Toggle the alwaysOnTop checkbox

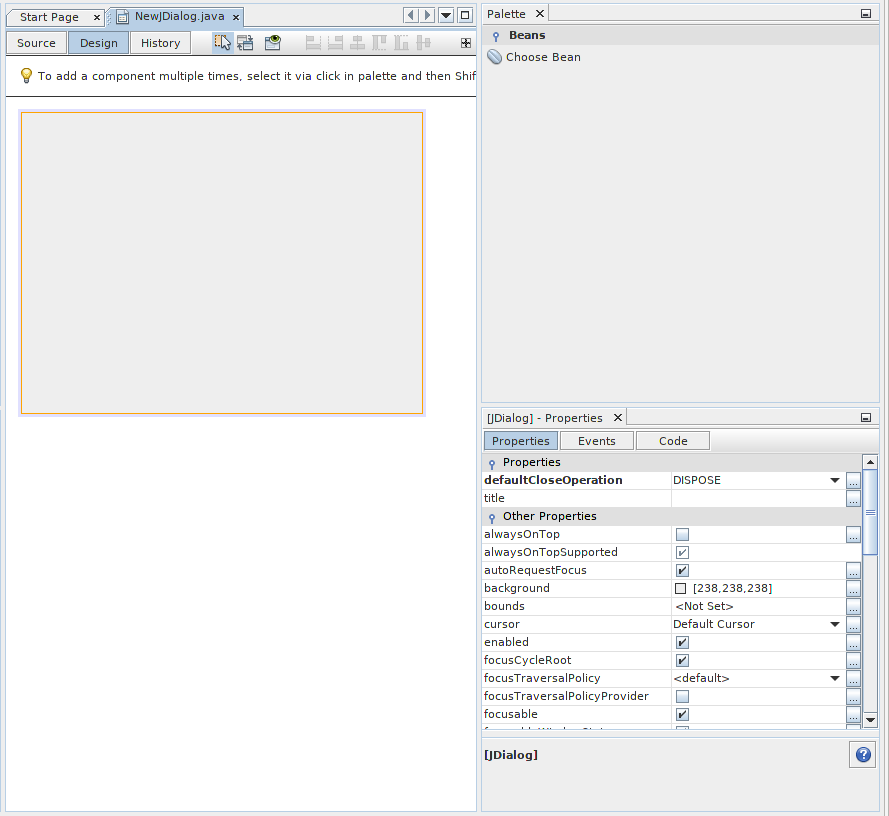(682, 534)
